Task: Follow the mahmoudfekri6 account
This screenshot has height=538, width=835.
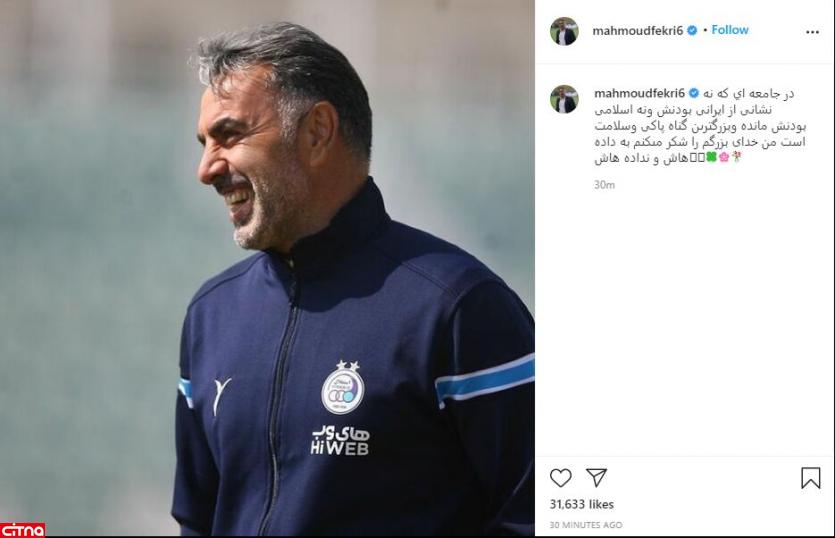Action: coord(730,30)
